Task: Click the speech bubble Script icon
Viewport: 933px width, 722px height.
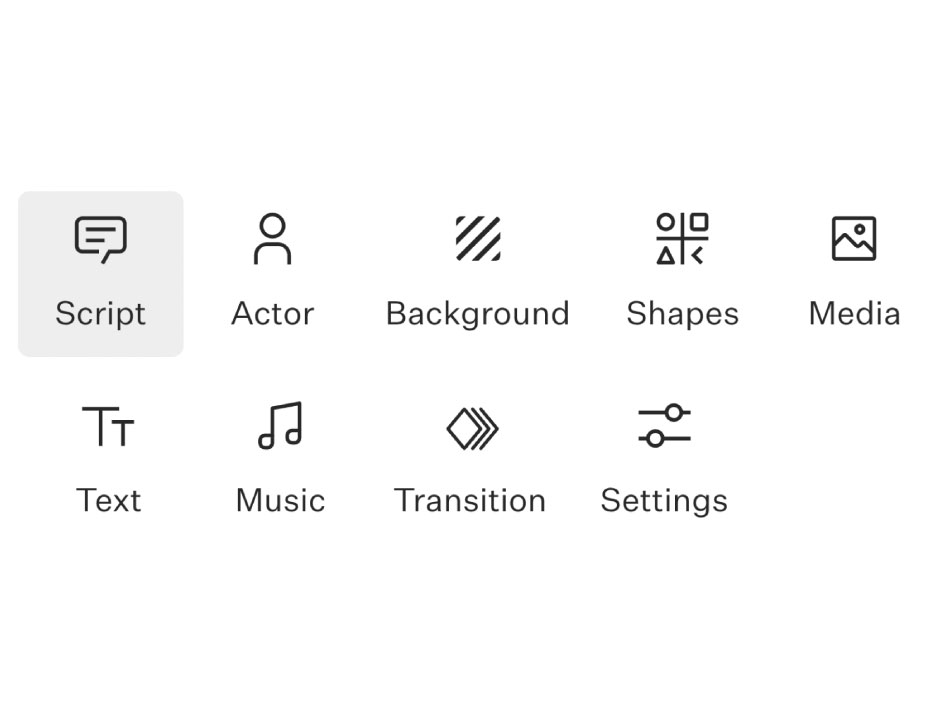Action: (x=100, y=238)
